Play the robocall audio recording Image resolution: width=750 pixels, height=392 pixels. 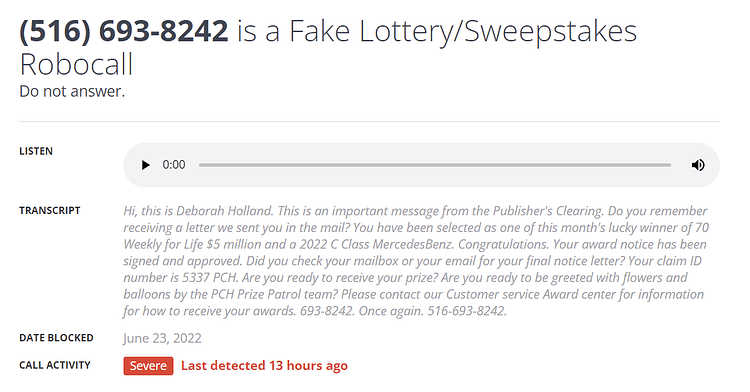coord(145,165)
